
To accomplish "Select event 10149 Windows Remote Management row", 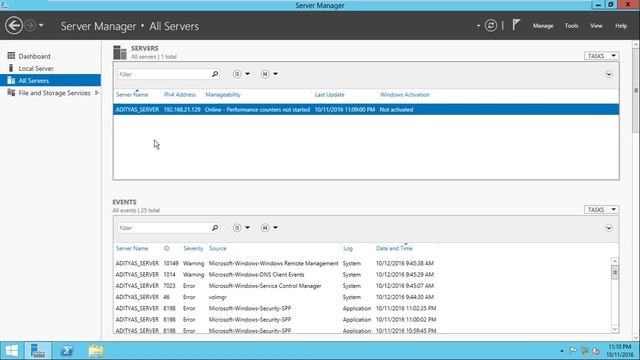I will pyautogui.click(x=362, y=264).
